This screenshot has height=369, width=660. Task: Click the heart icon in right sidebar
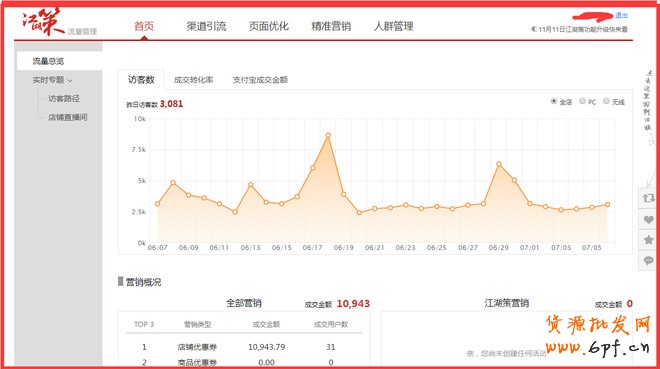(649, 219)
